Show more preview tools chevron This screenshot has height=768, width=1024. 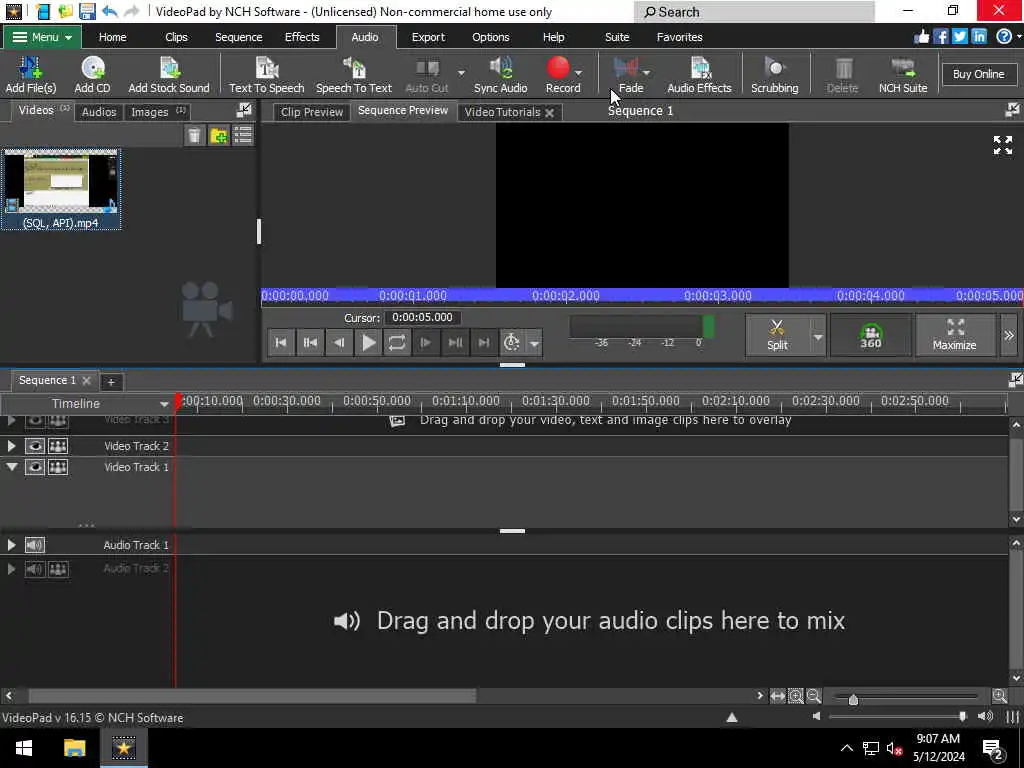(1009, 335)
